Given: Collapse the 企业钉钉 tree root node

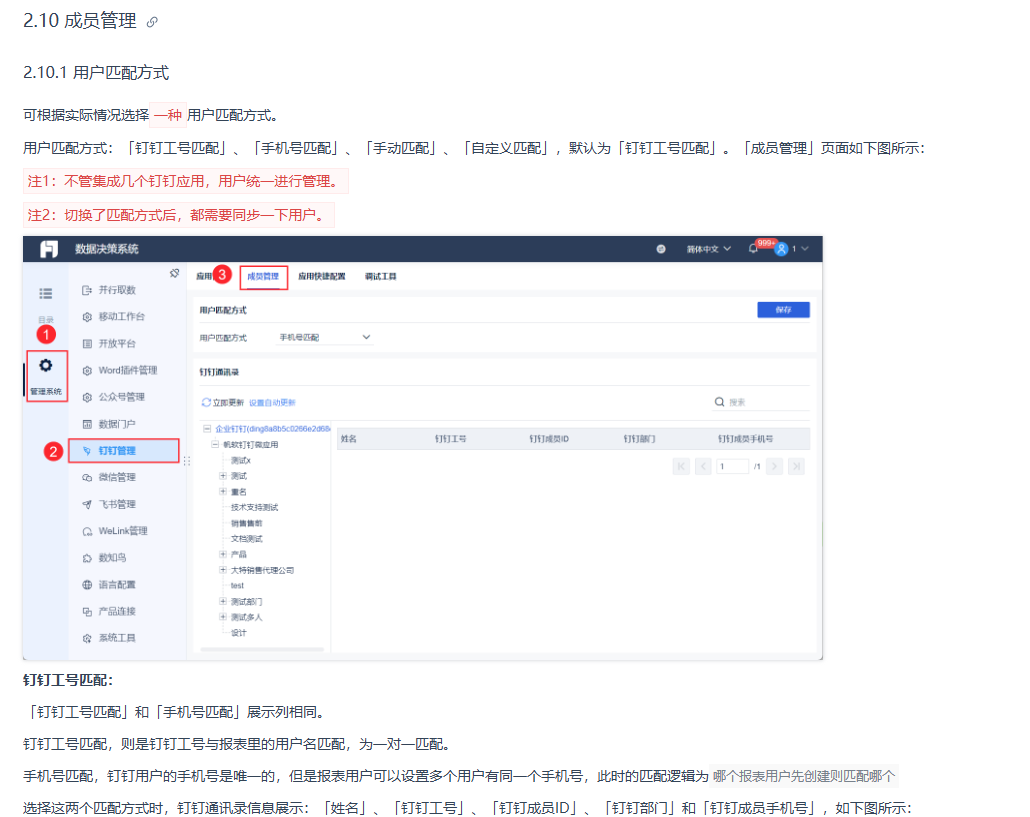Looking at the screenshot, I should (x=207, y=429).
